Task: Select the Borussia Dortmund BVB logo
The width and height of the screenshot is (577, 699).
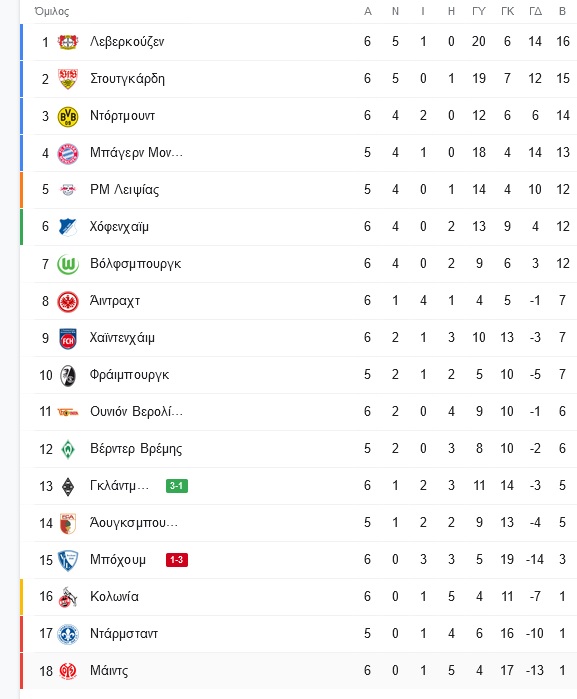Action: (68, 116)
